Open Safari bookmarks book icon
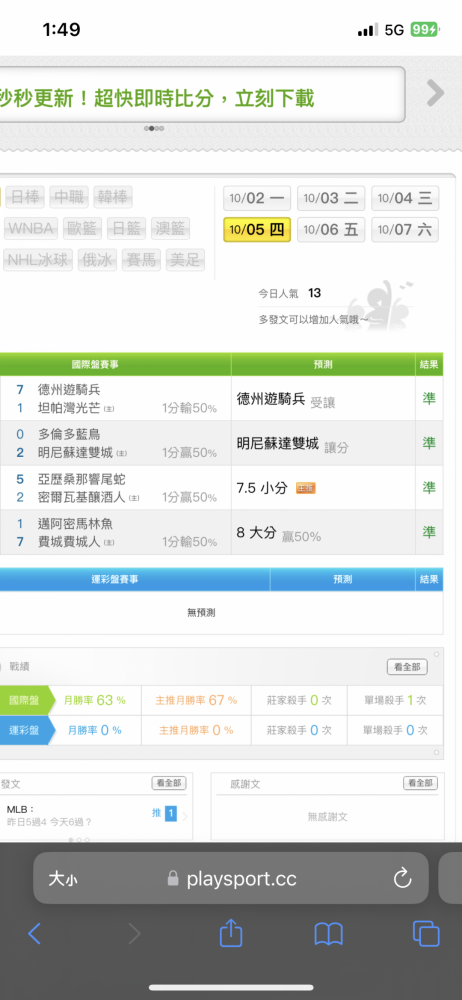Image resolution: width=462 pixels, height=1000 pixels. [329, 934]
